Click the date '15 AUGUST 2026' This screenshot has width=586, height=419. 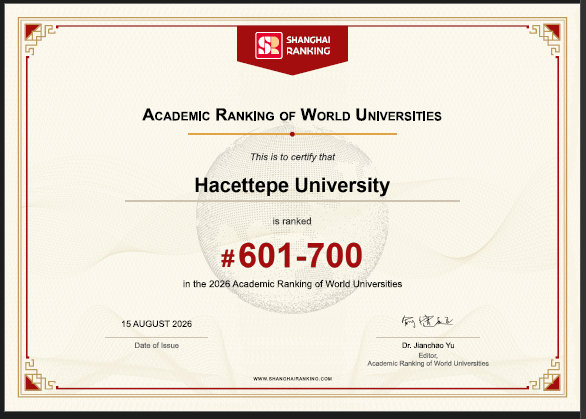tap(157, 324)
